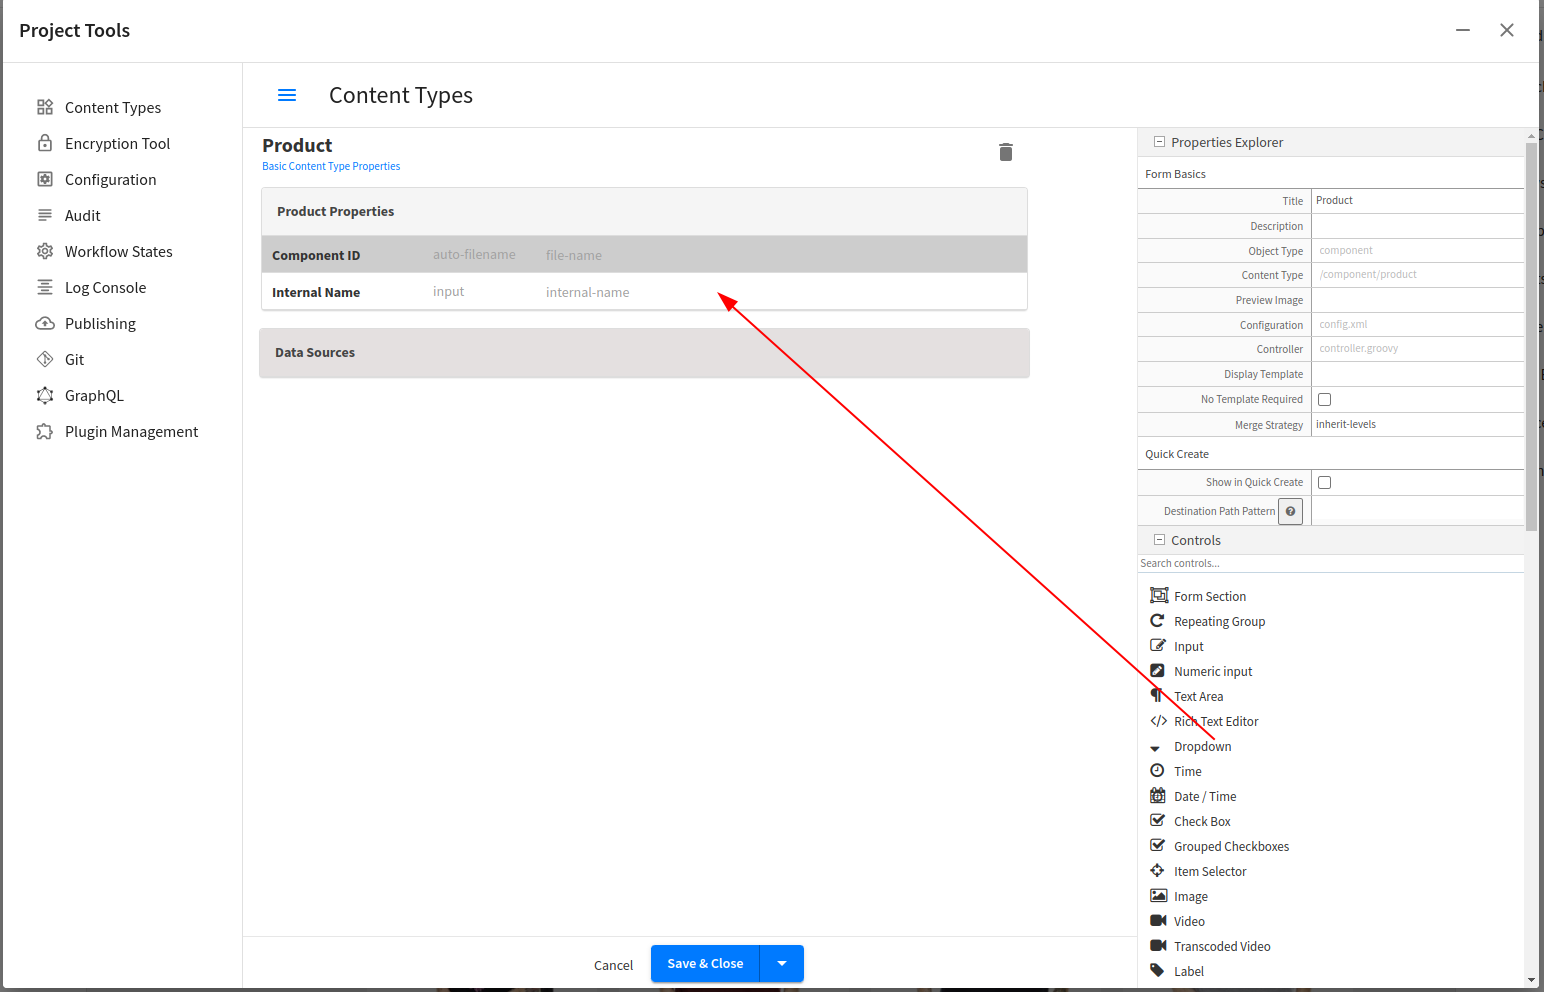
Task: Enable the No Template Required checkbox
Action: coord(1324,399)
